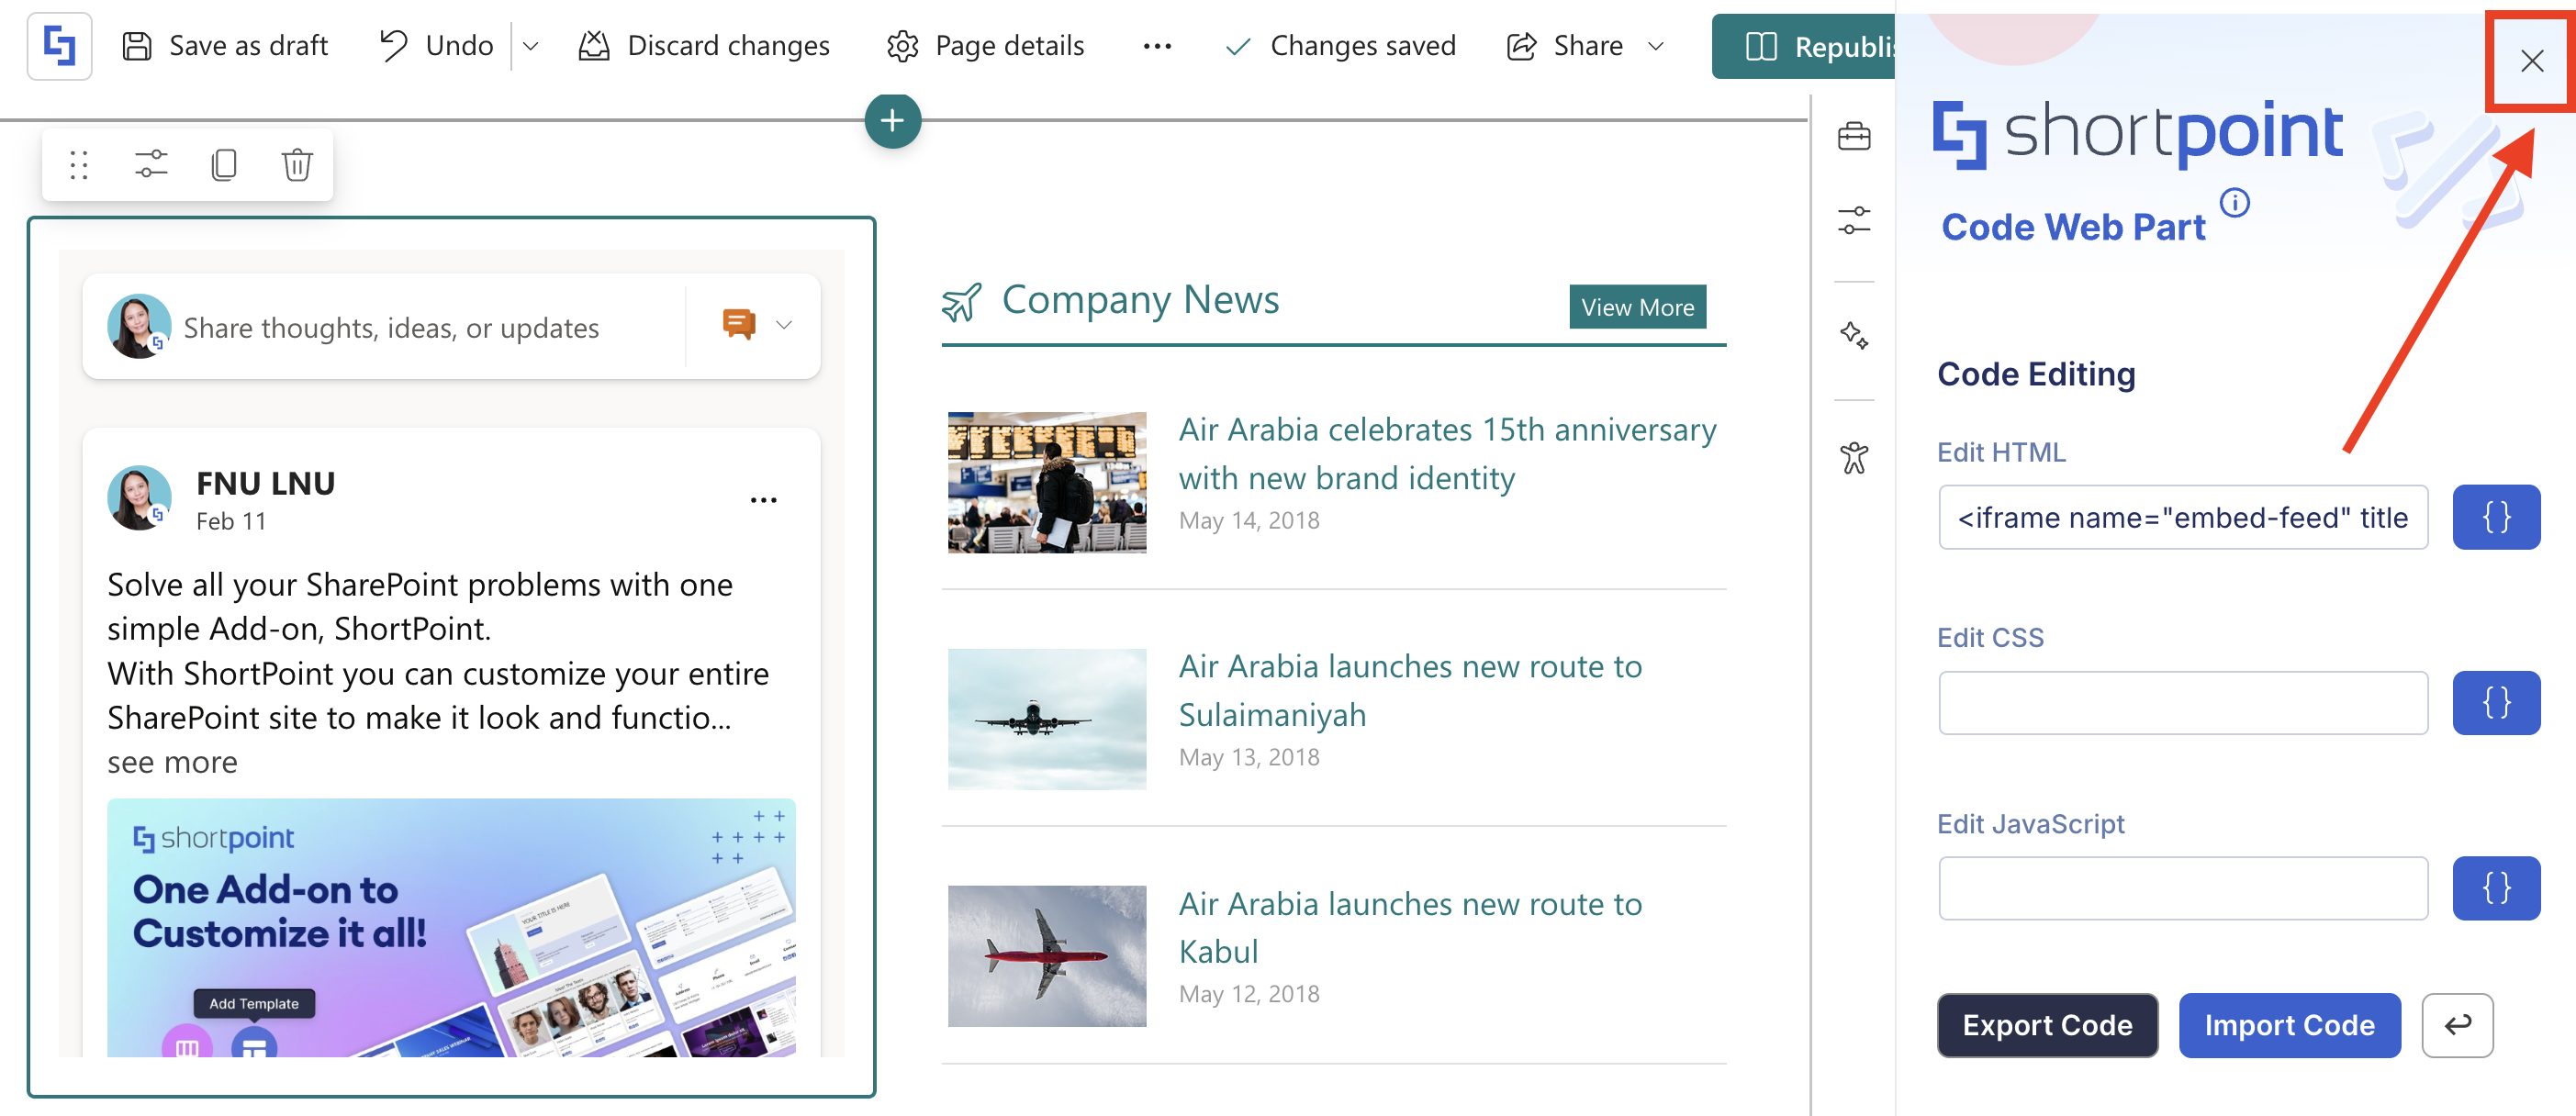This screenshot has width=2576, height=1116.
Task: Click the accessibility figure icon in sidebar
Action: point(1853,458)
